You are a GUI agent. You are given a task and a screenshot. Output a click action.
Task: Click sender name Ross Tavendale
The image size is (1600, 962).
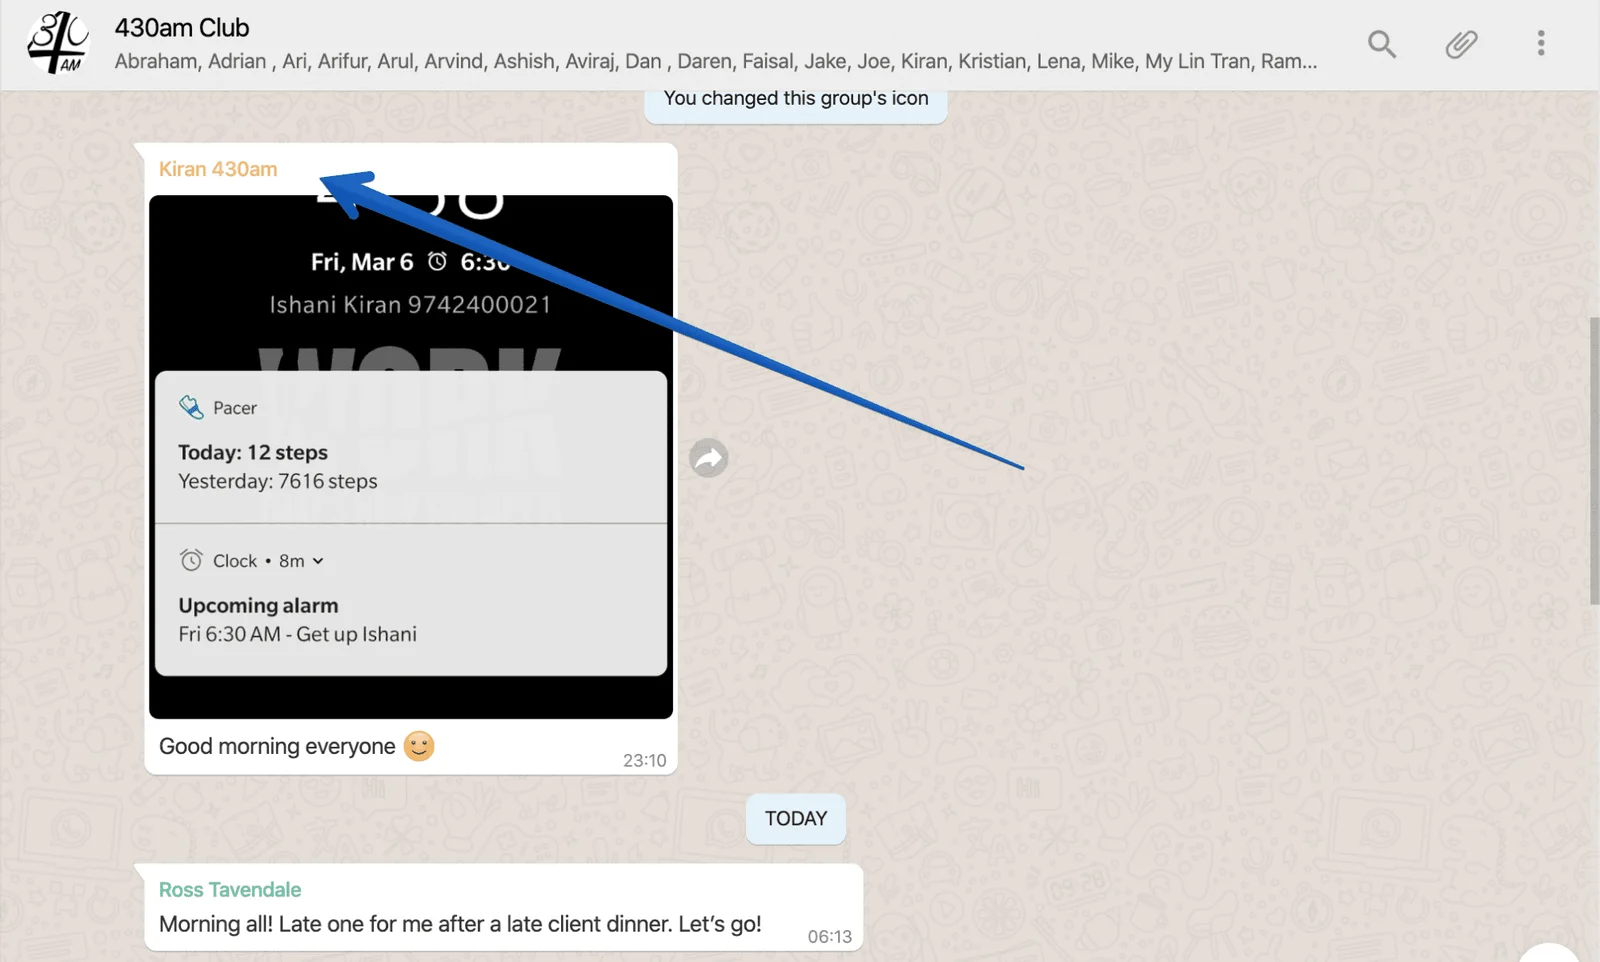point(230,890)
